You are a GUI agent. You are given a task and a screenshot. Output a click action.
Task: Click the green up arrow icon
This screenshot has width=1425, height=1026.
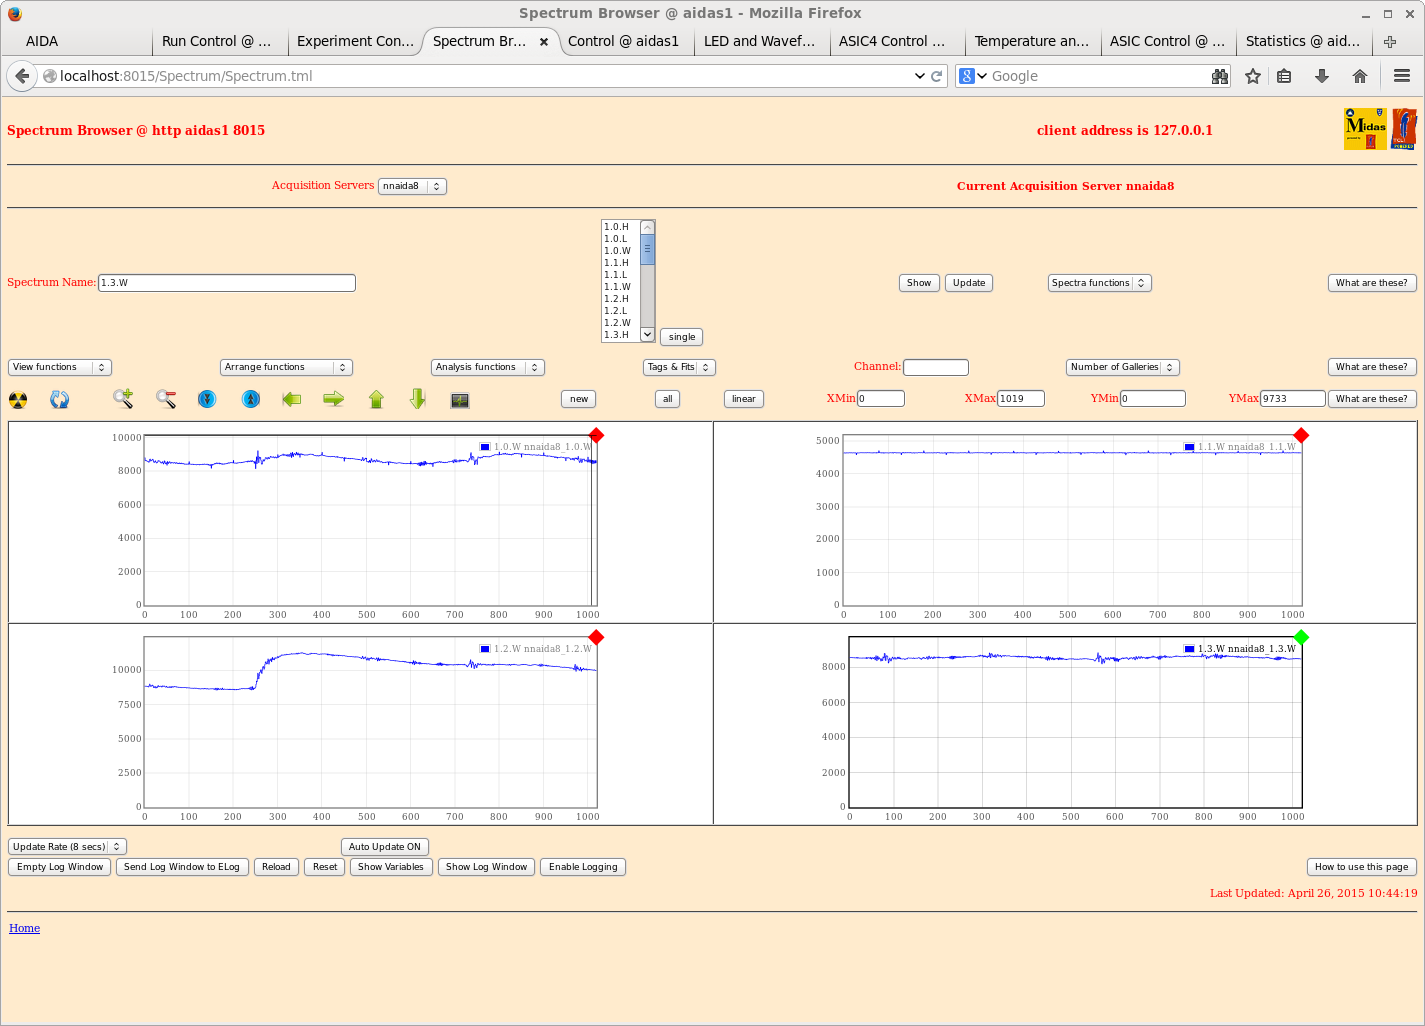(x=376, y=399)
